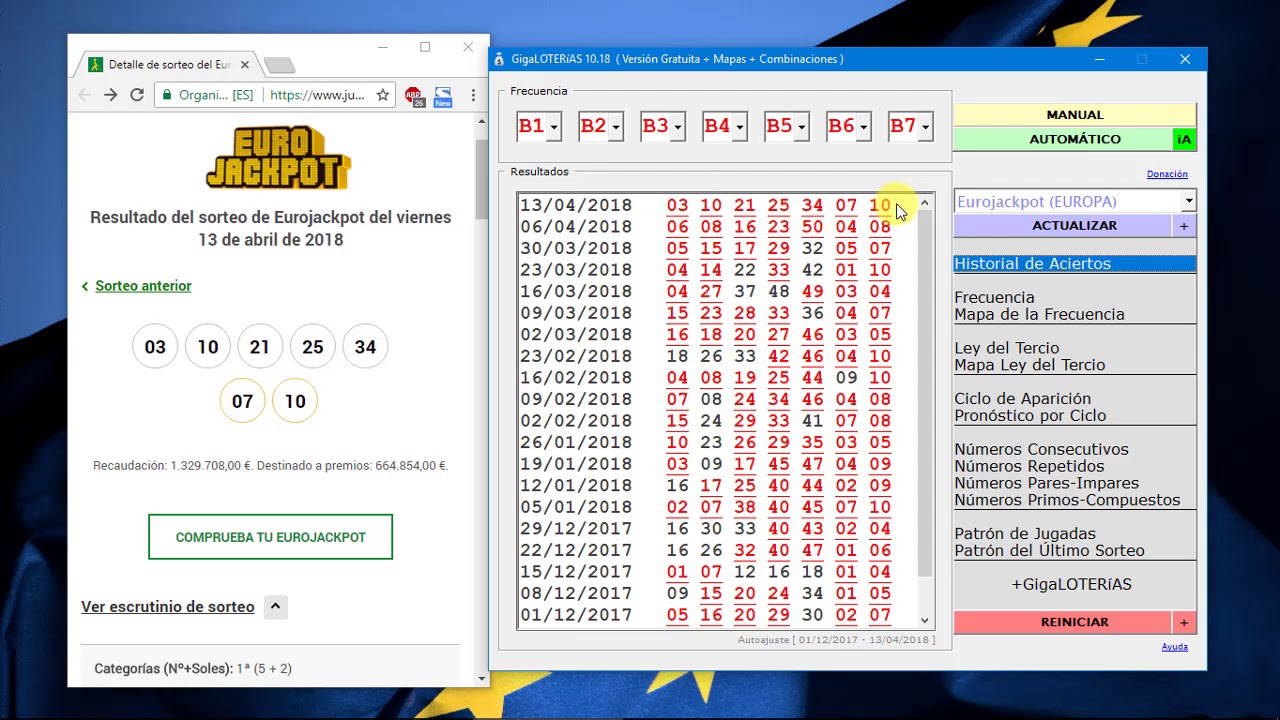Click the 13/04/2018 date in results

[x=576, y=205]
